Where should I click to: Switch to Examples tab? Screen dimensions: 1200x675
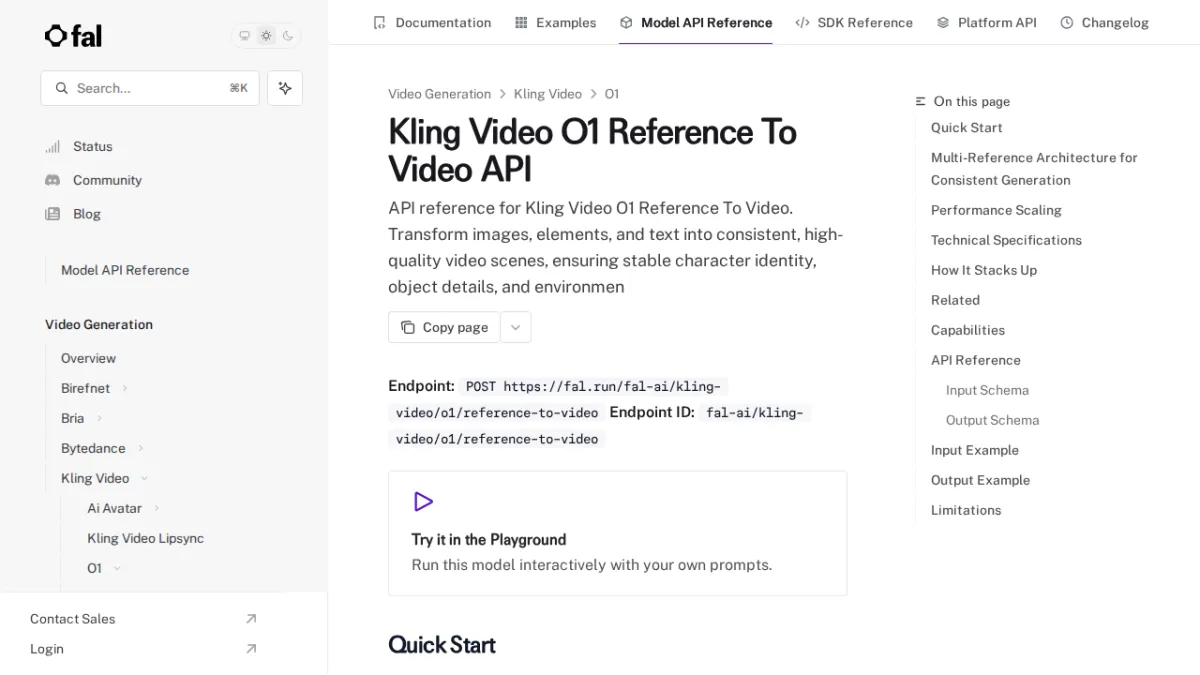coord(555,22)
